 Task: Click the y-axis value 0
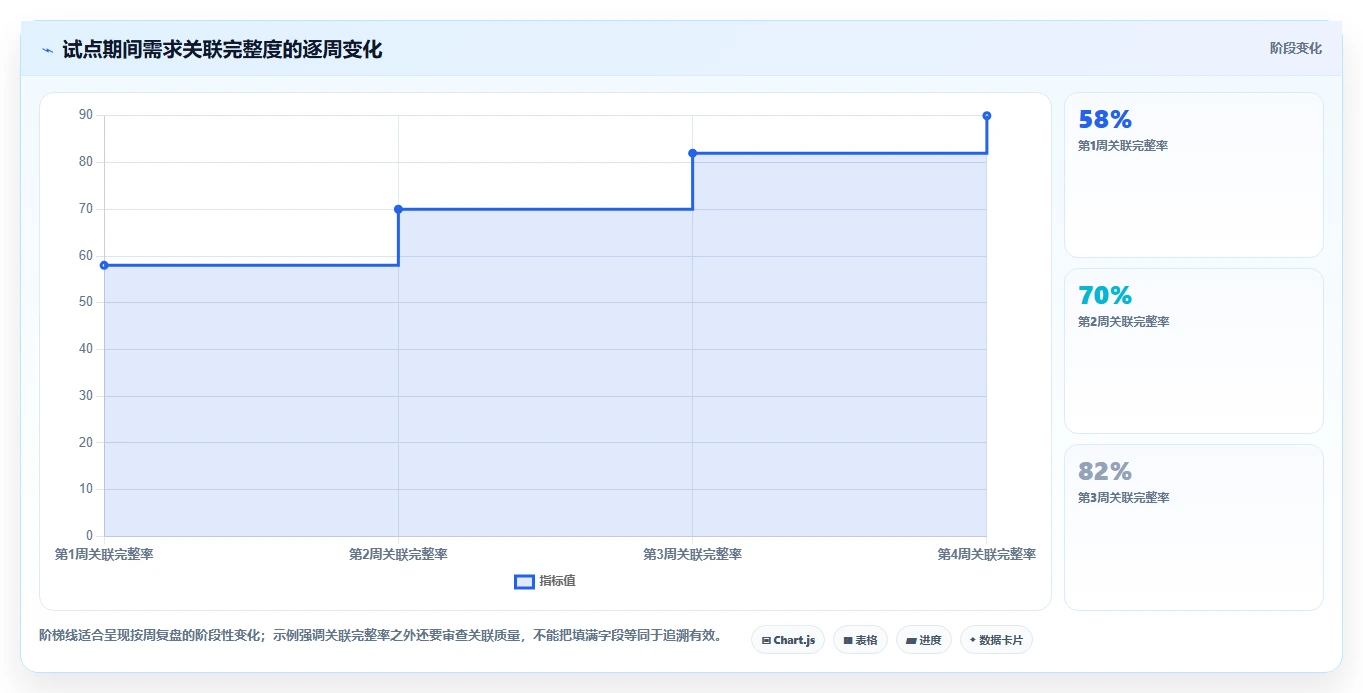(89, 536)
